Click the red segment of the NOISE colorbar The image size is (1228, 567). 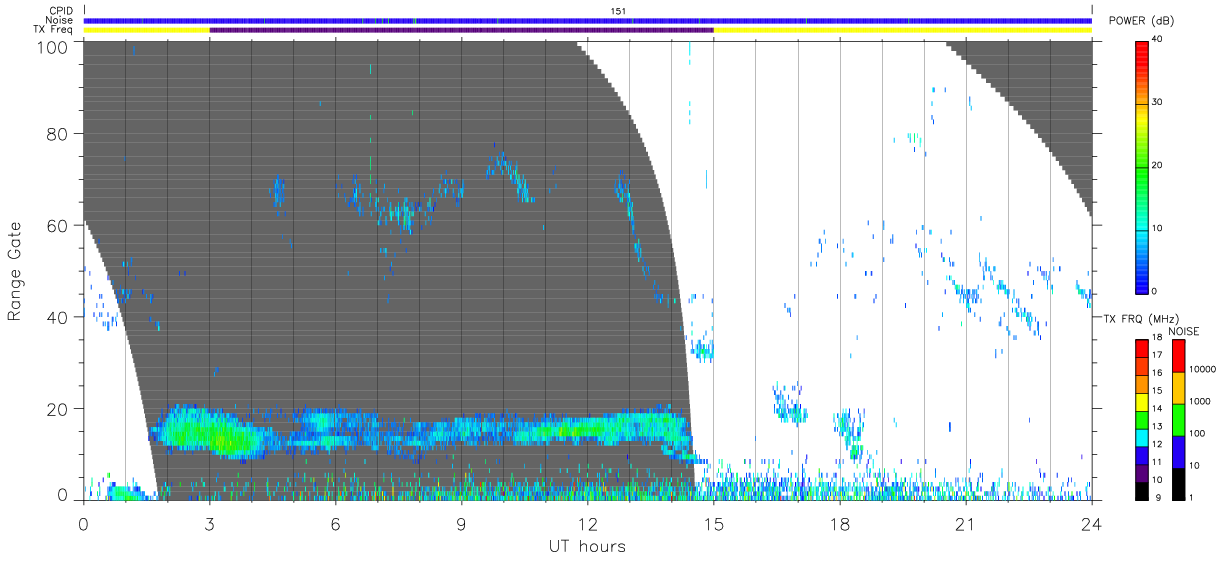(1178, 356)
